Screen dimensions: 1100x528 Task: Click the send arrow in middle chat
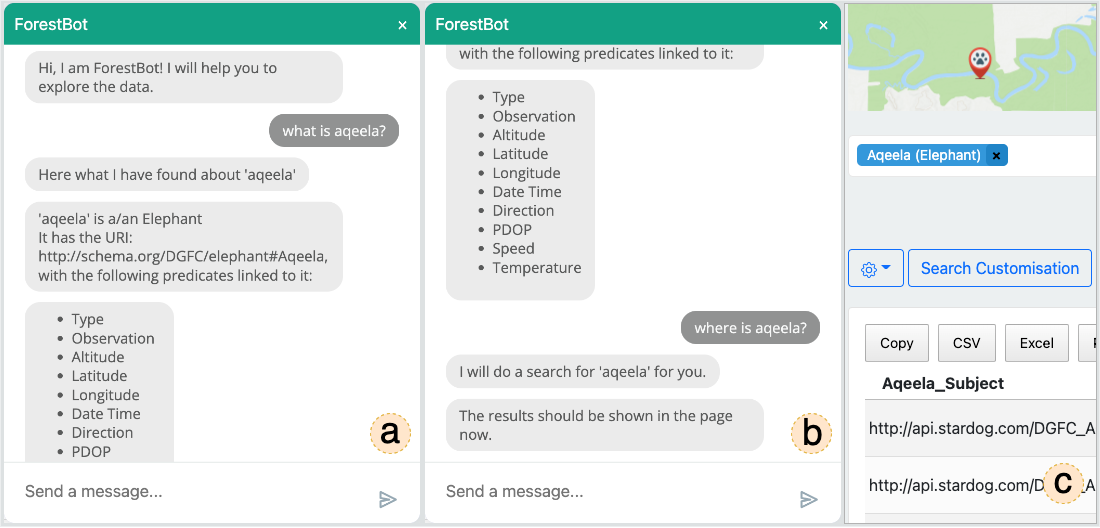809,499
